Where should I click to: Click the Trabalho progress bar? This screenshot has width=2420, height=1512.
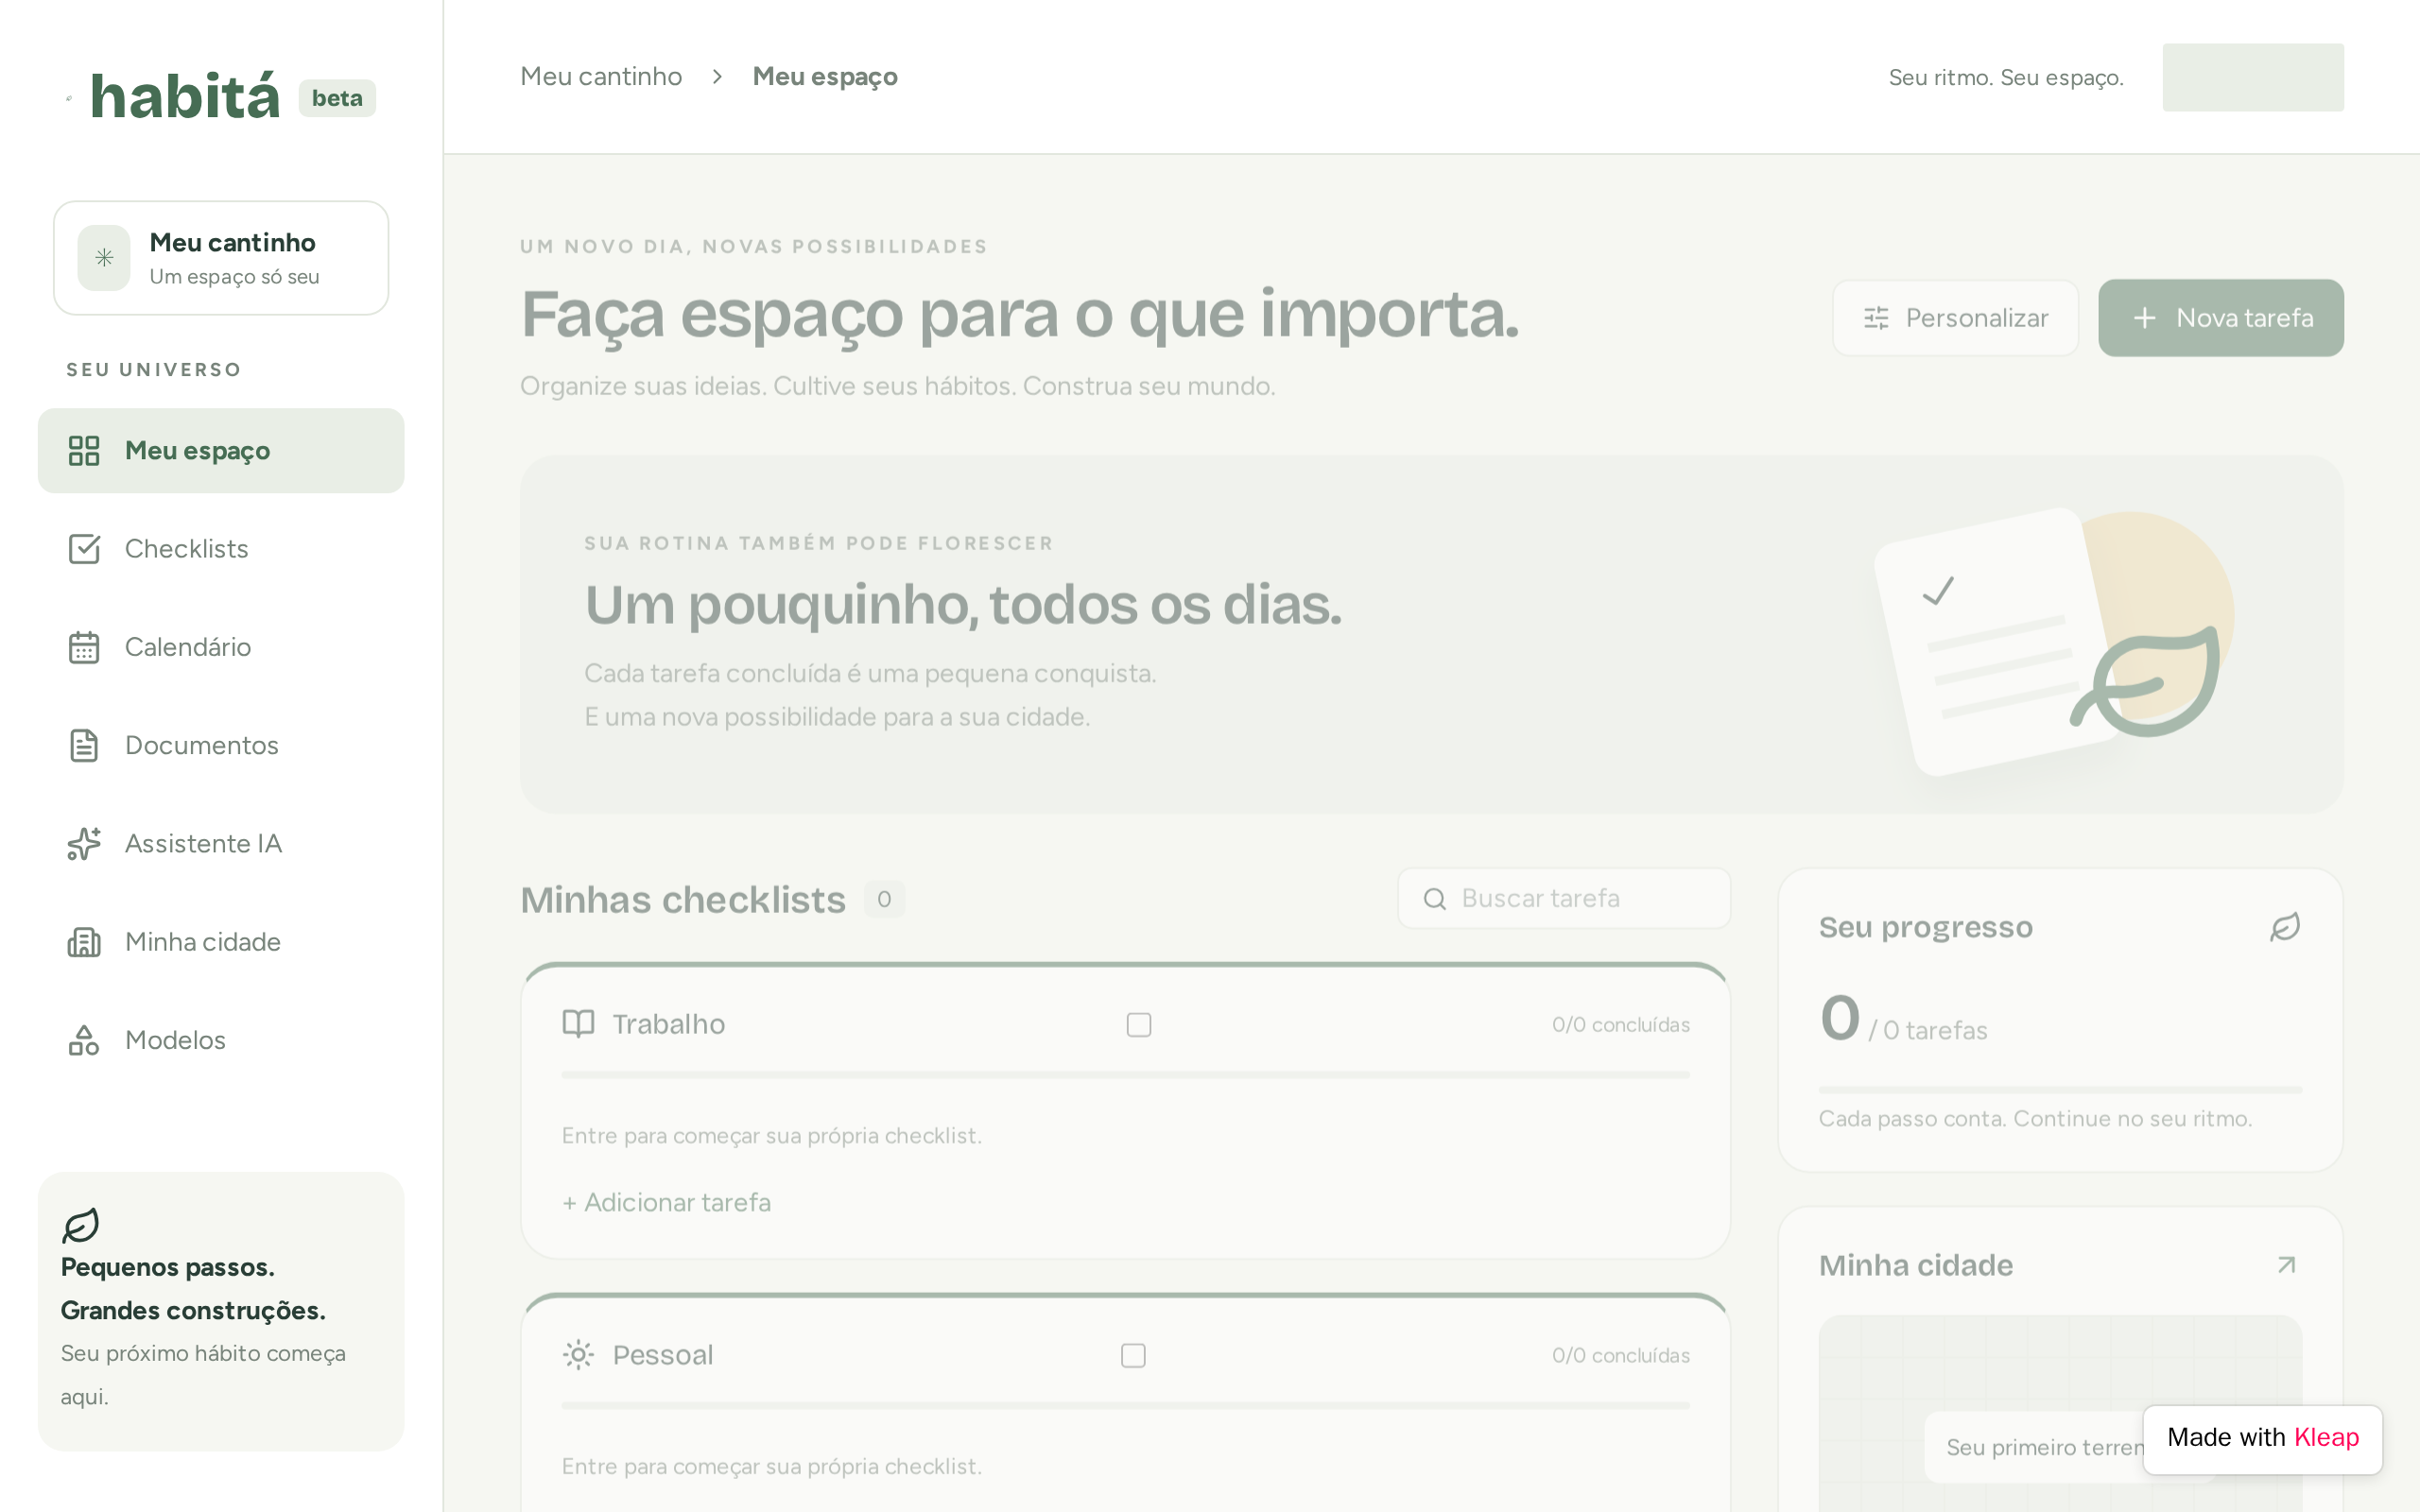(x=1125, y=1075)
